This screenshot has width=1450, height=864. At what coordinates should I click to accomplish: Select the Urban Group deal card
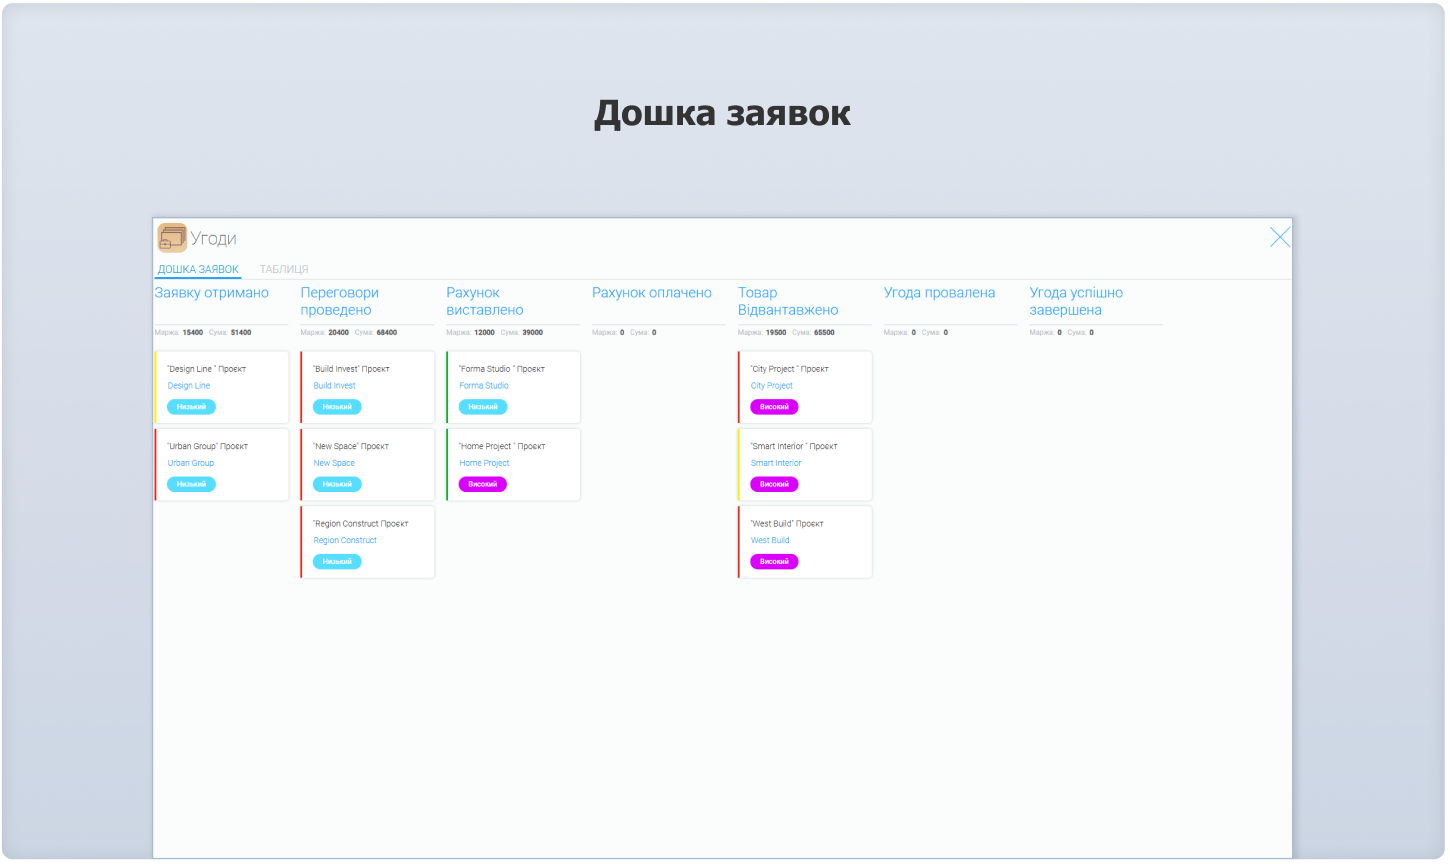222,463
